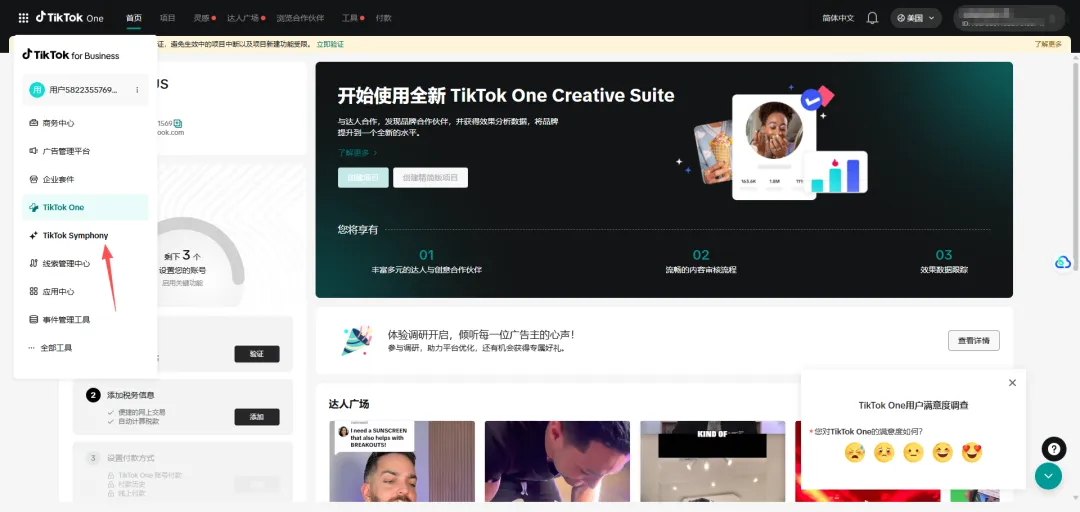Image resolution: width=1080 pixels, height=512 pixels.
Task: Click the 立即验证 link in banner
Action: [330, 44]
